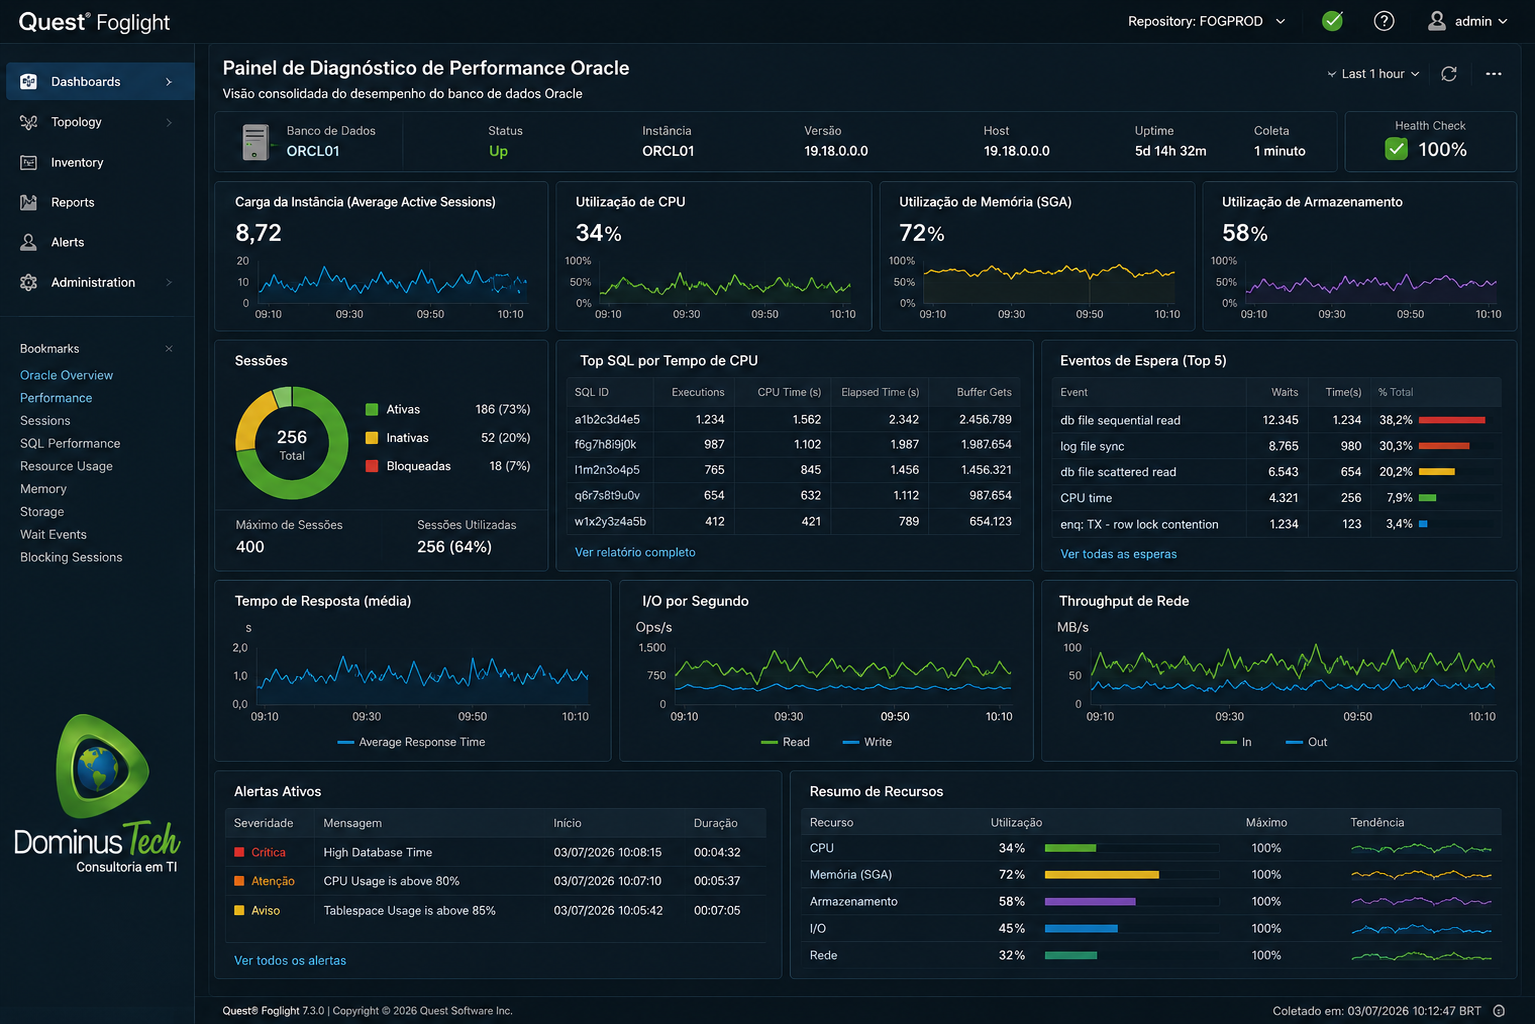Open Resource Usage bookmark
The image size is (1535, 1024).
pyautogui.click(x=66, y=466)
